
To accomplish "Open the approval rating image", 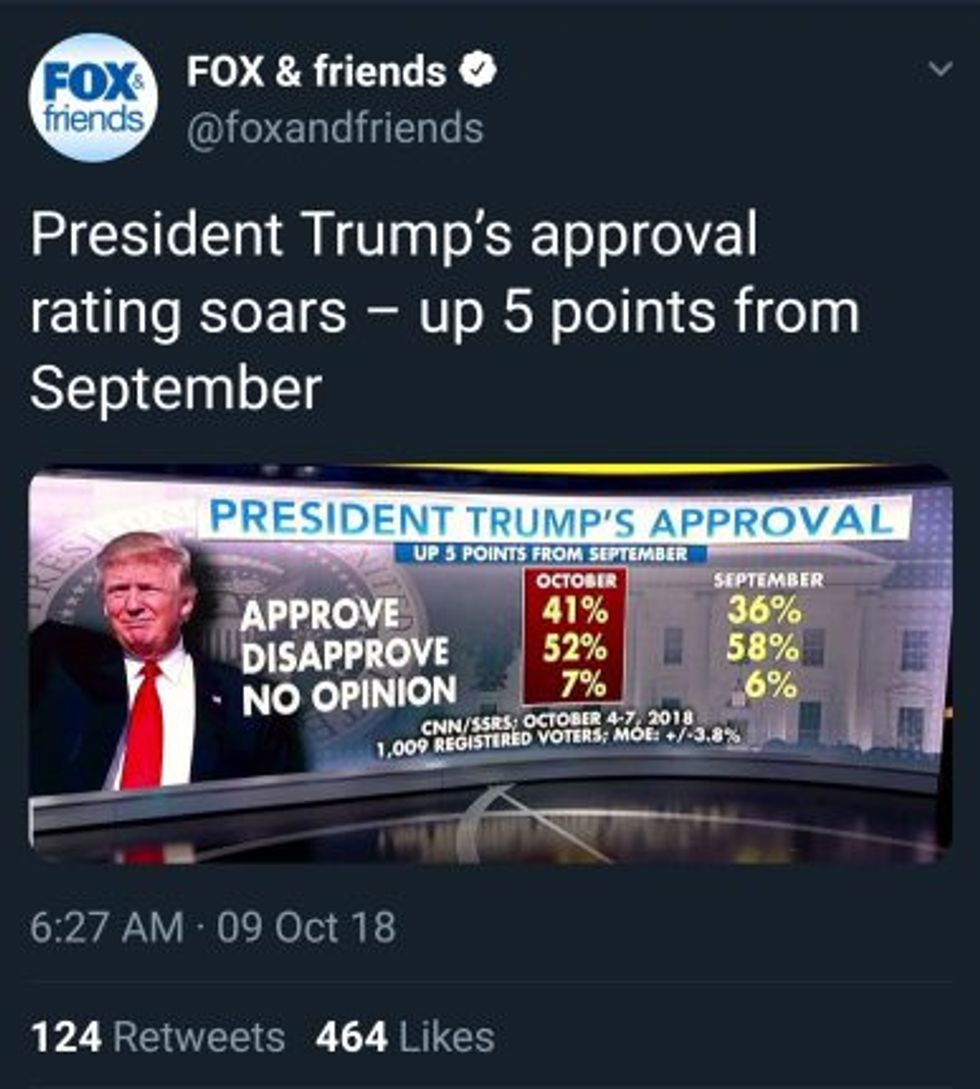I will coord(490,663).
